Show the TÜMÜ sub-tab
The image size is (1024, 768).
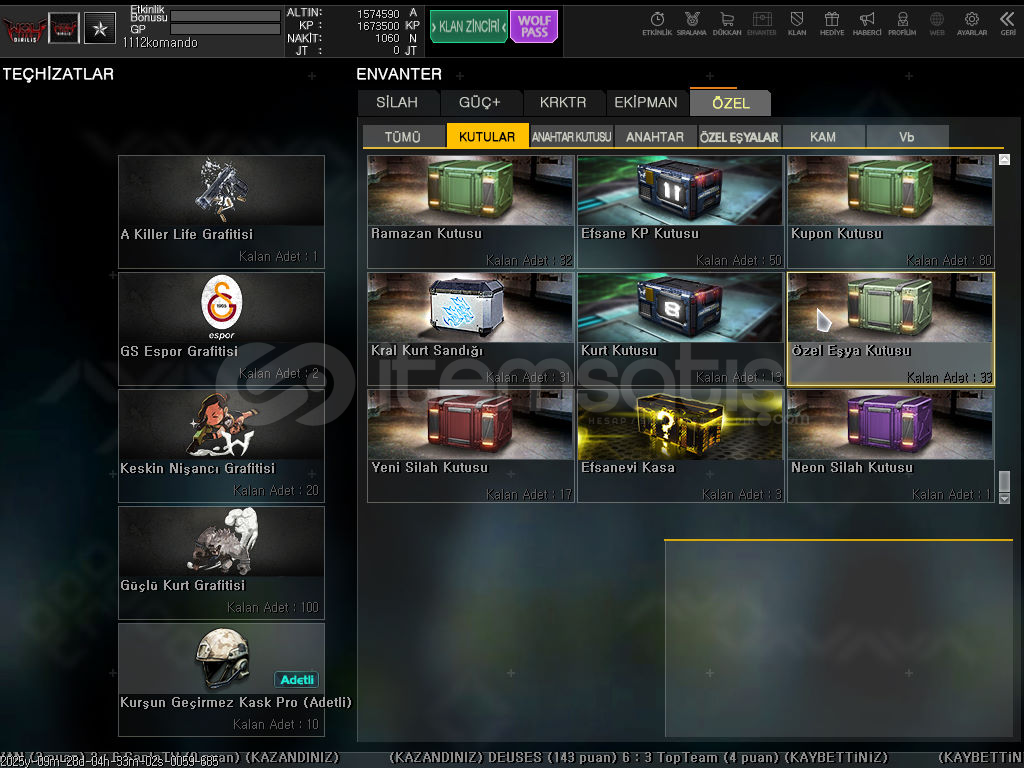[403, 136]
